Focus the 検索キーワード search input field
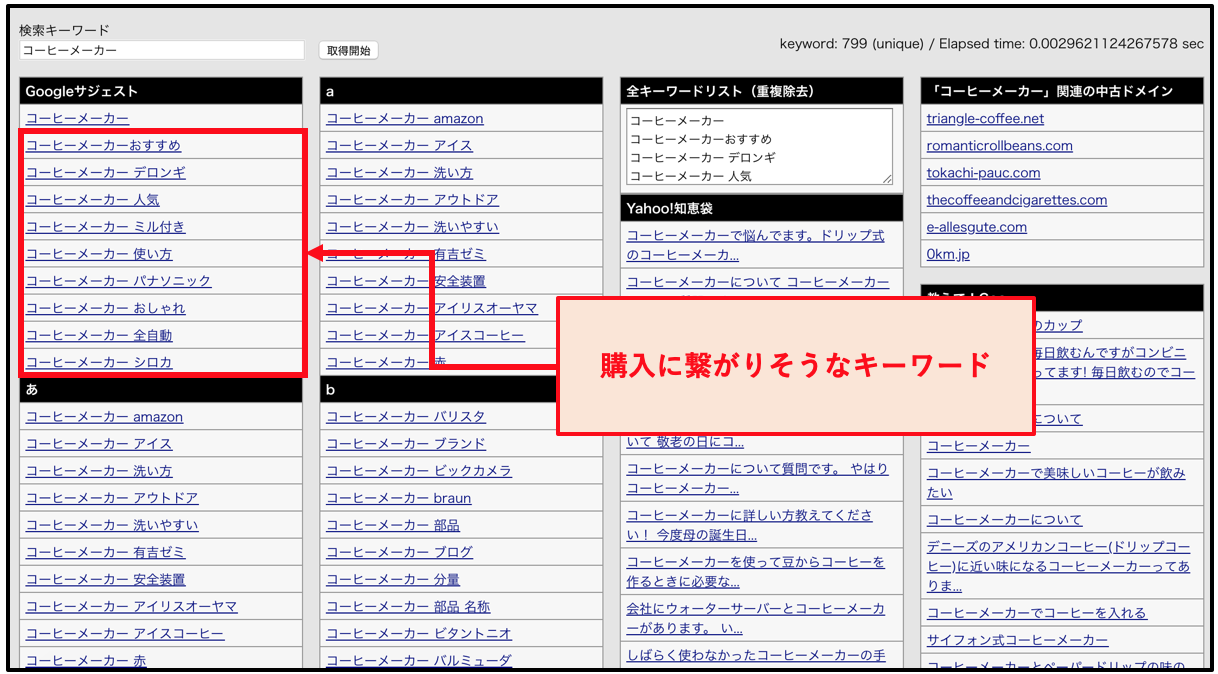The height and width of the screenshot is (674, 1218). [162, 50]
